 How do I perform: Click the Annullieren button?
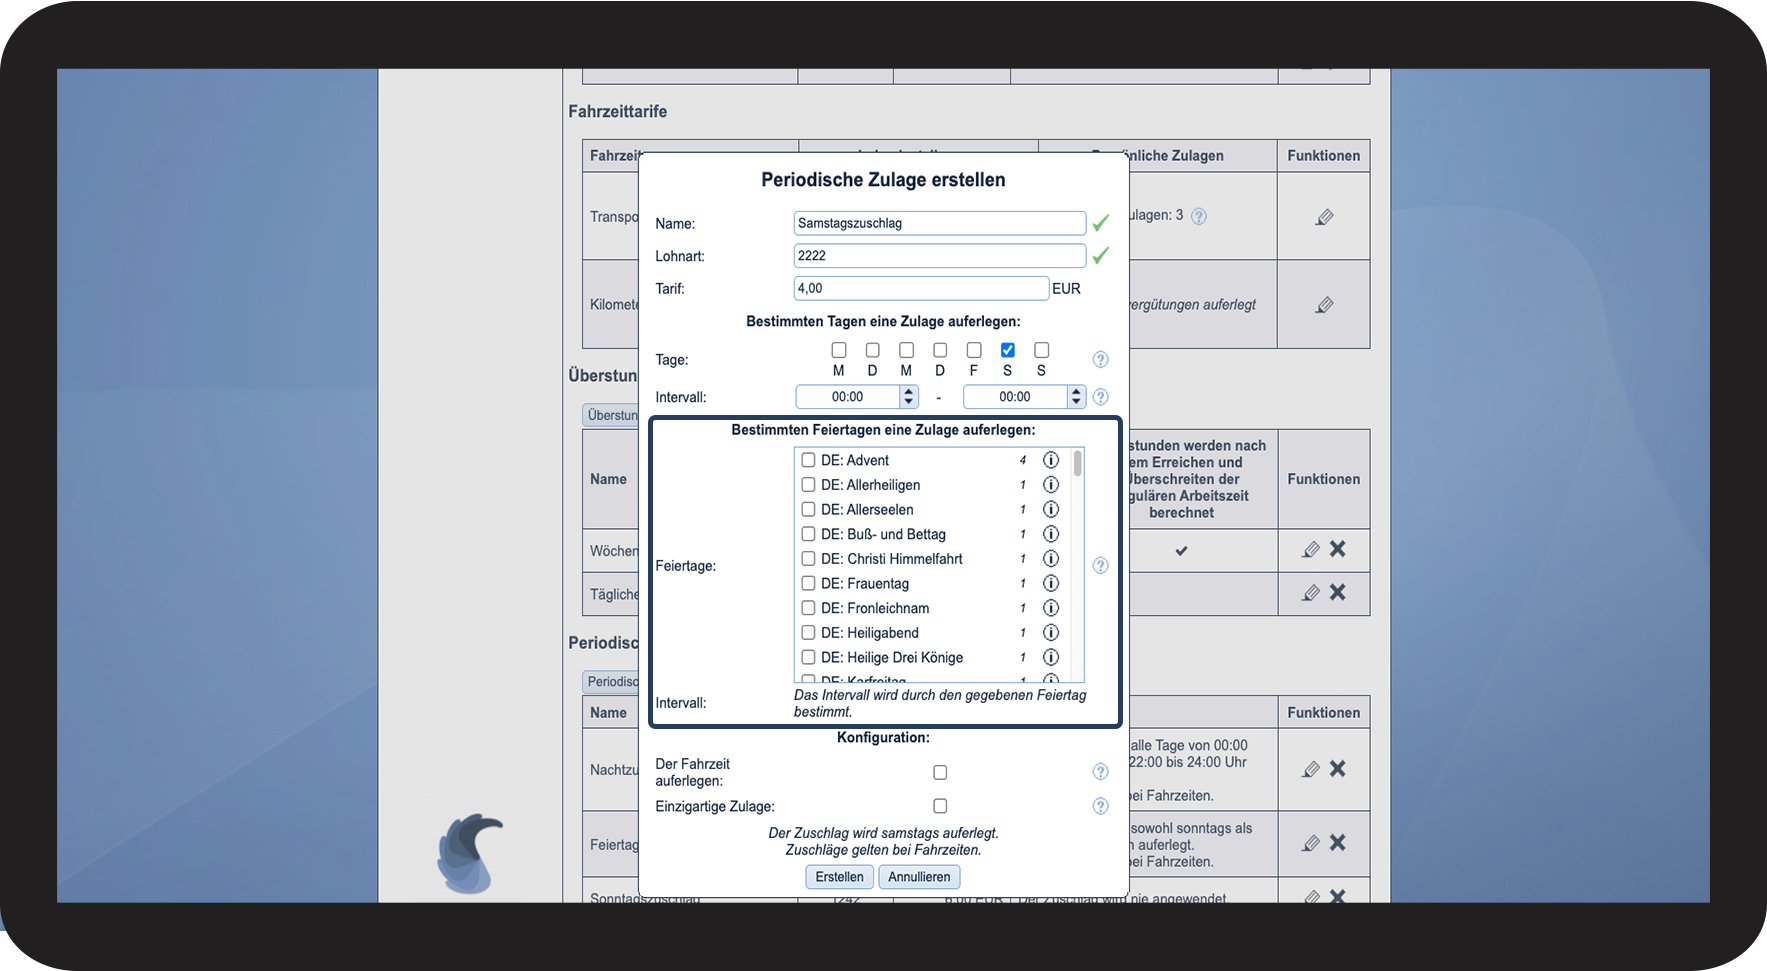(x=919, y=877)
